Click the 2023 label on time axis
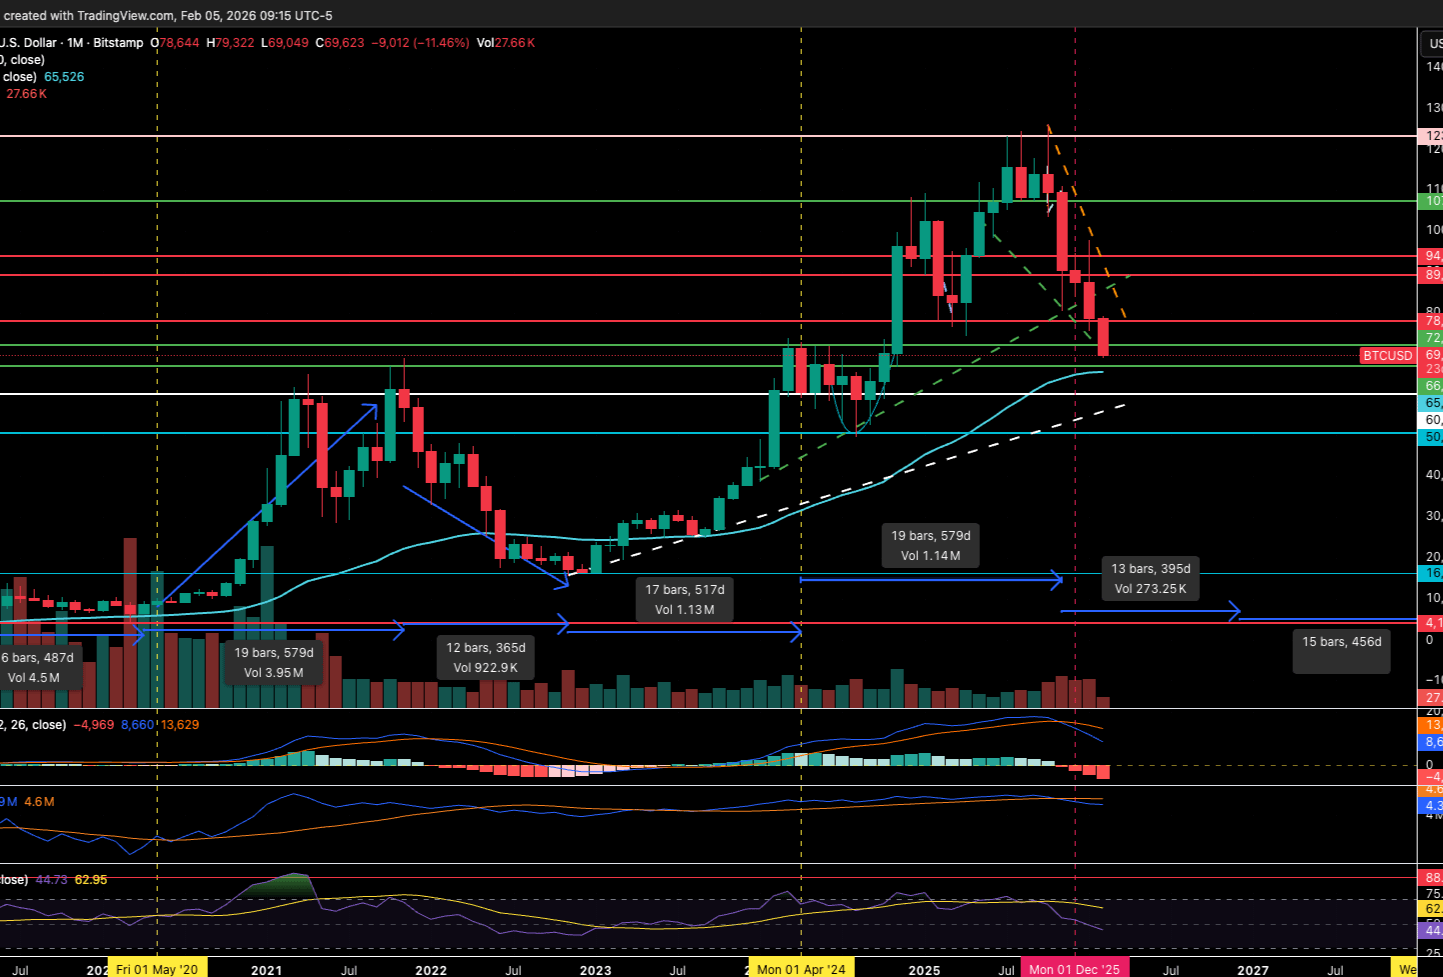 click(x=595, y=970)
